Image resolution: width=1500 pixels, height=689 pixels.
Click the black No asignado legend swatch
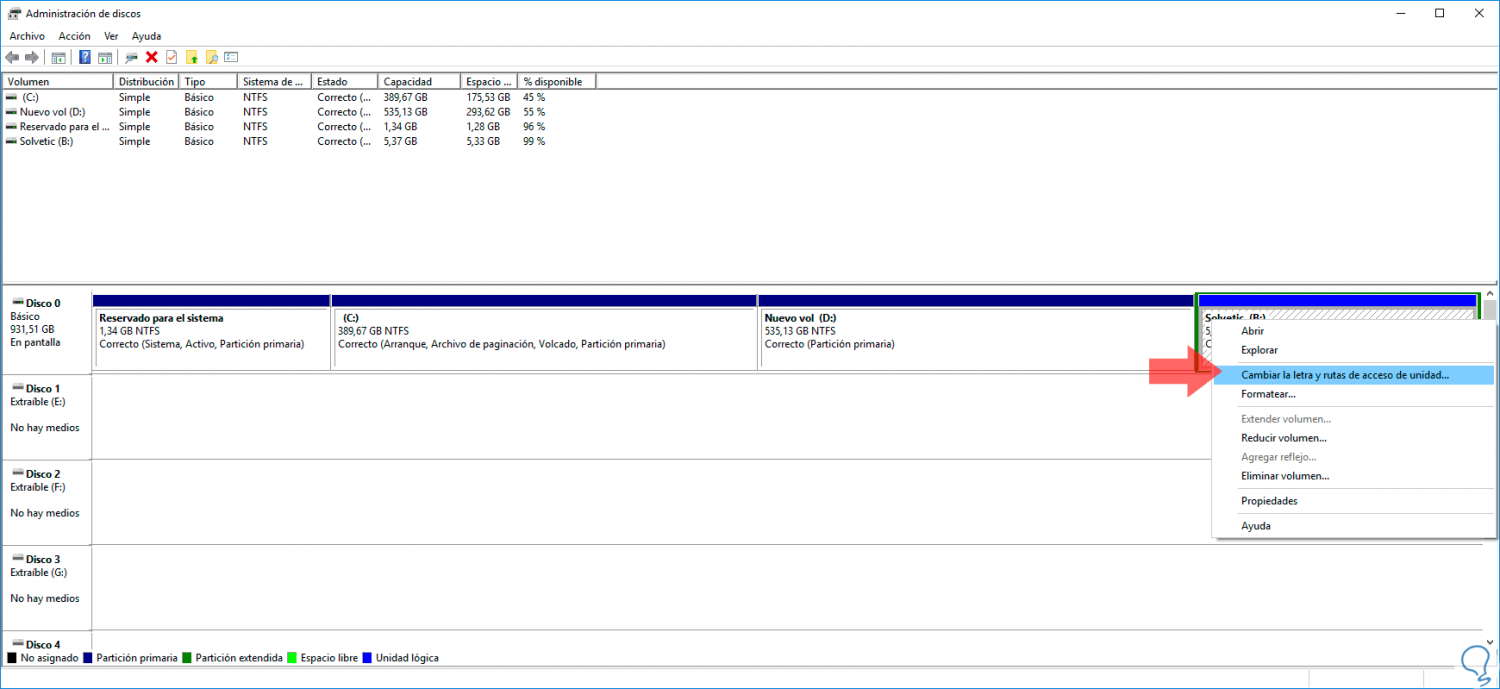click(x=12, y=658)
